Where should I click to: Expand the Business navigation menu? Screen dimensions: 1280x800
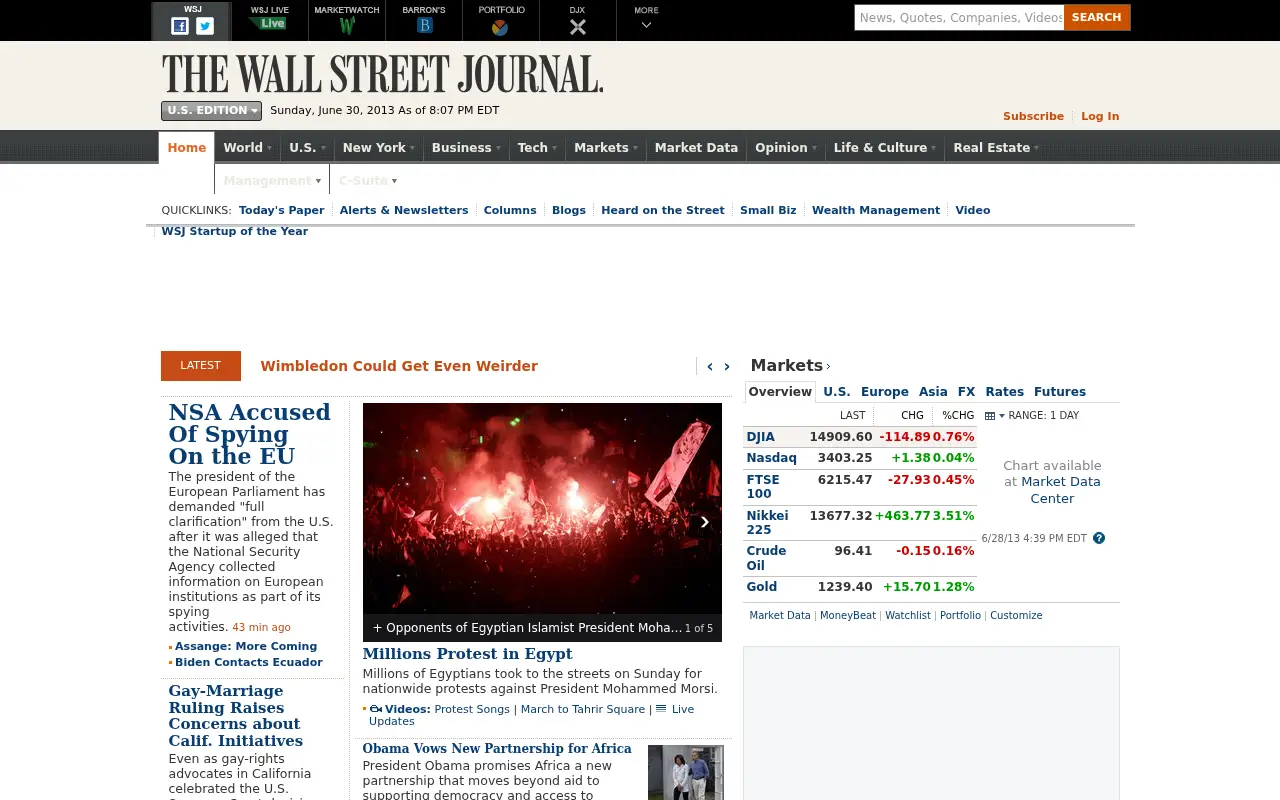pyautogui.click(x=466, y=148)
